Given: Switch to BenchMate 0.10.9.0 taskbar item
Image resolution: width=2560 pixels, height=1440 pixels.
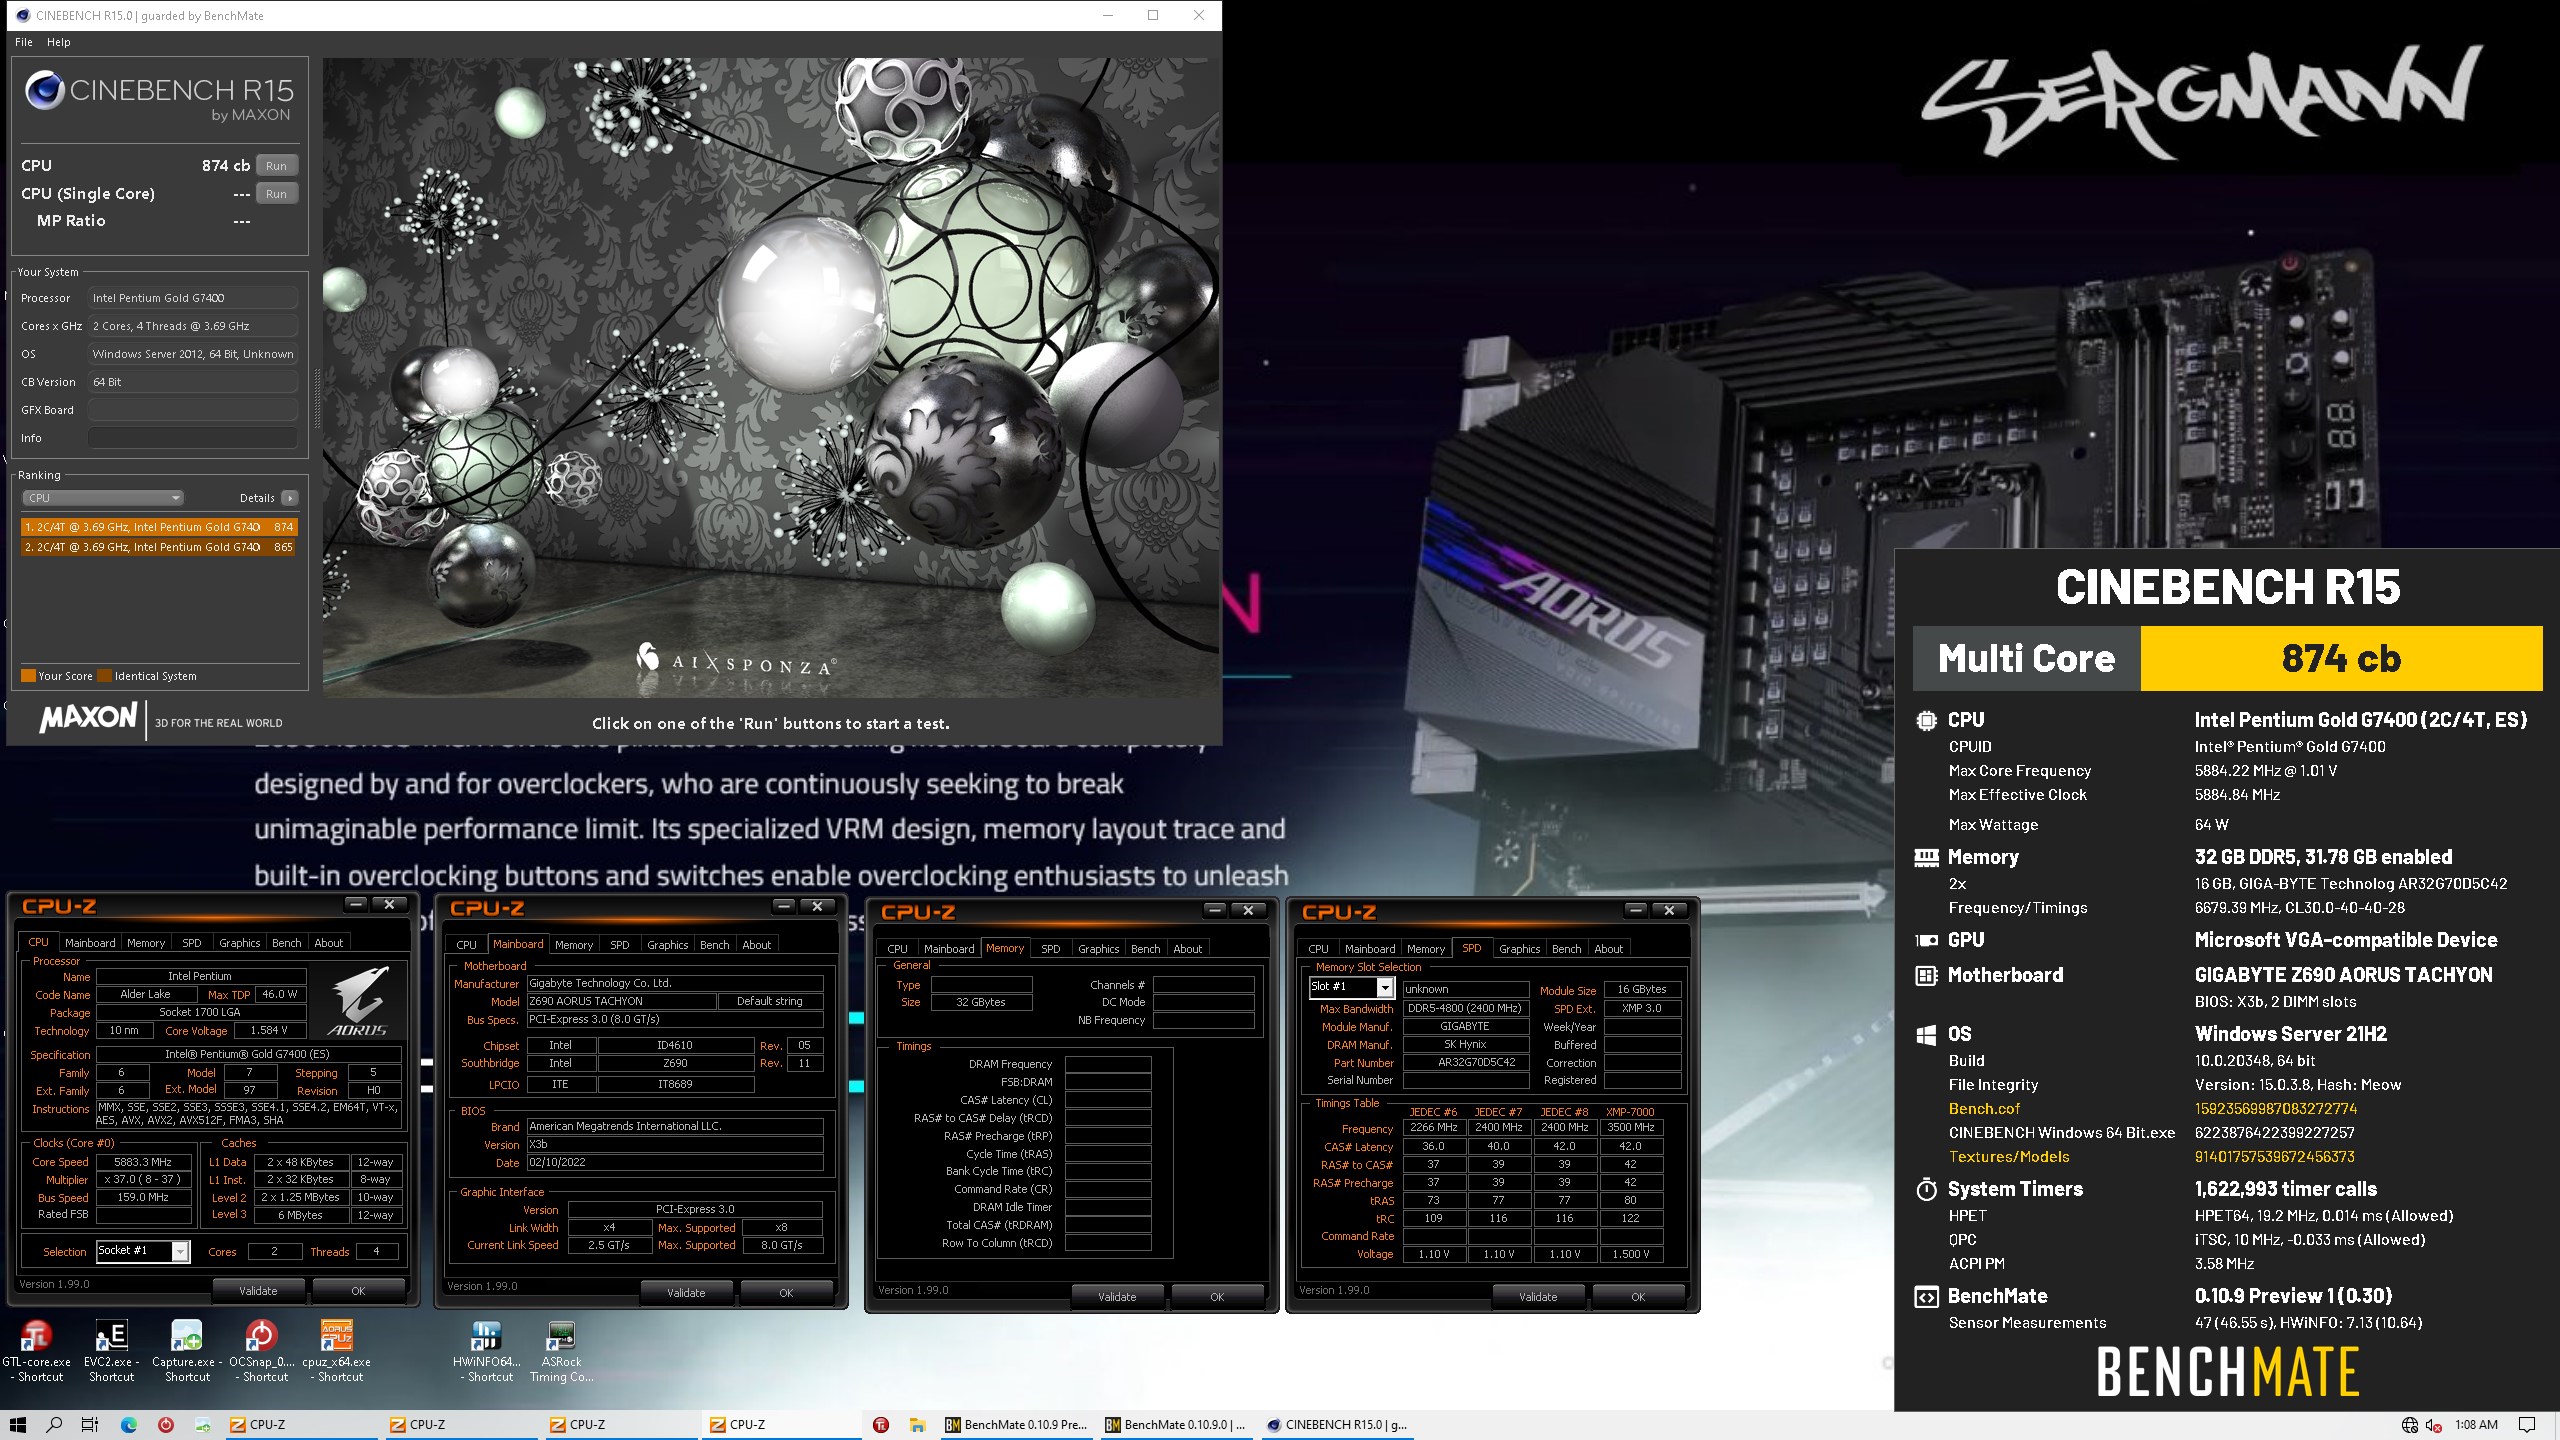Looking at the screenshot, I should tap(1176, 1425).
